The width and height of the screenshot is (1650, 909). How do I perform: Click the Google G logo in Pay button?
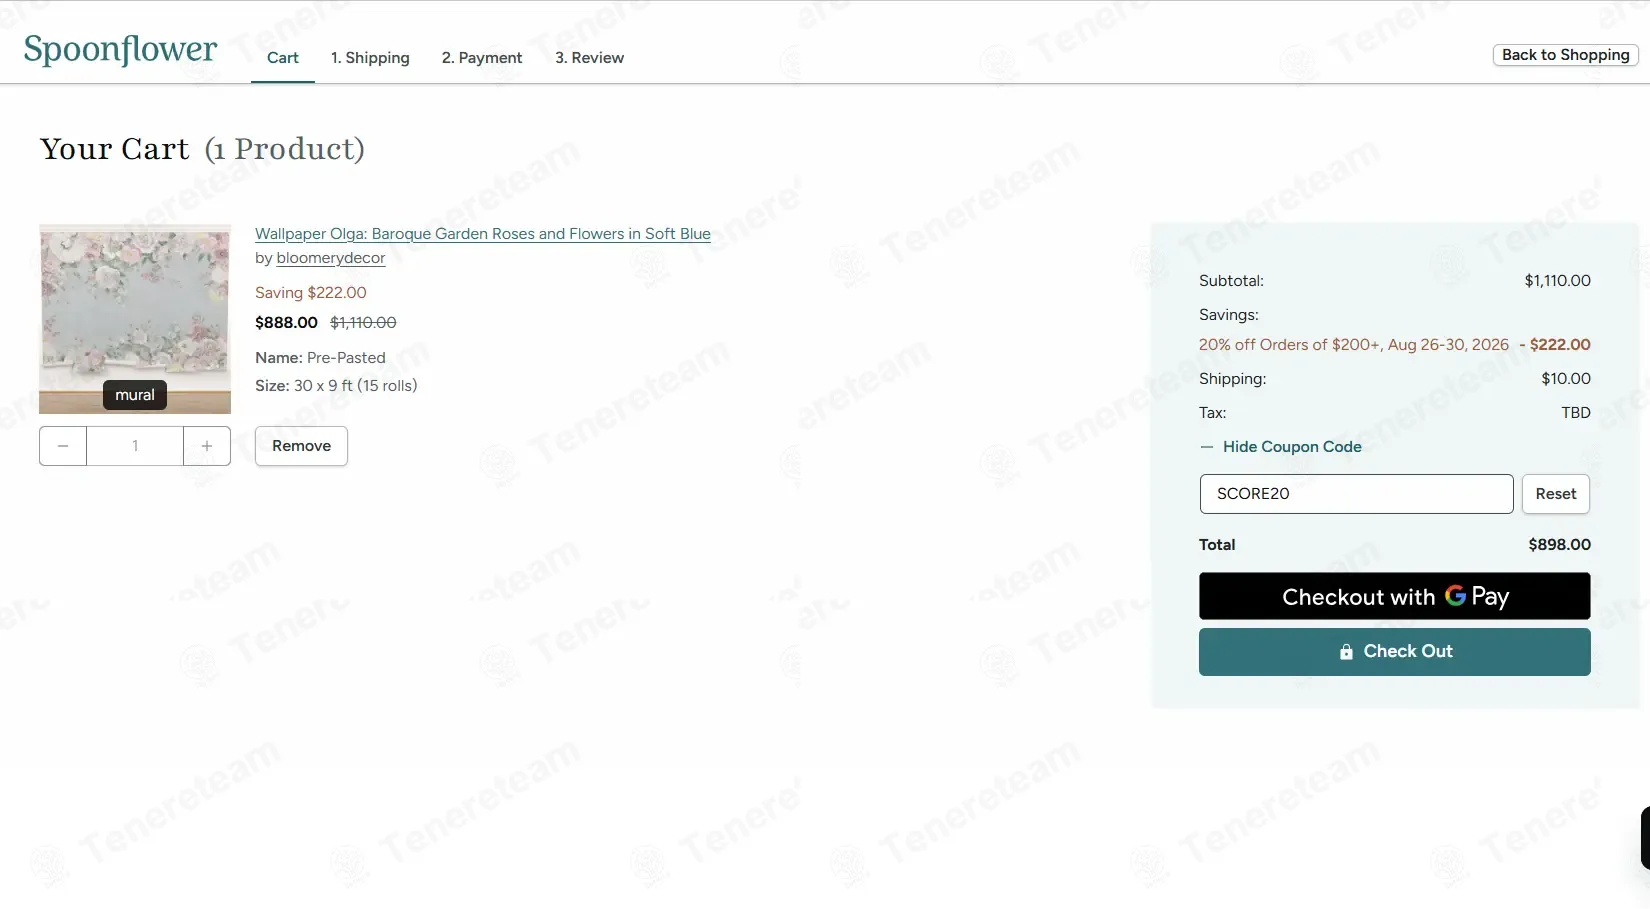[x=1455, y=596]
